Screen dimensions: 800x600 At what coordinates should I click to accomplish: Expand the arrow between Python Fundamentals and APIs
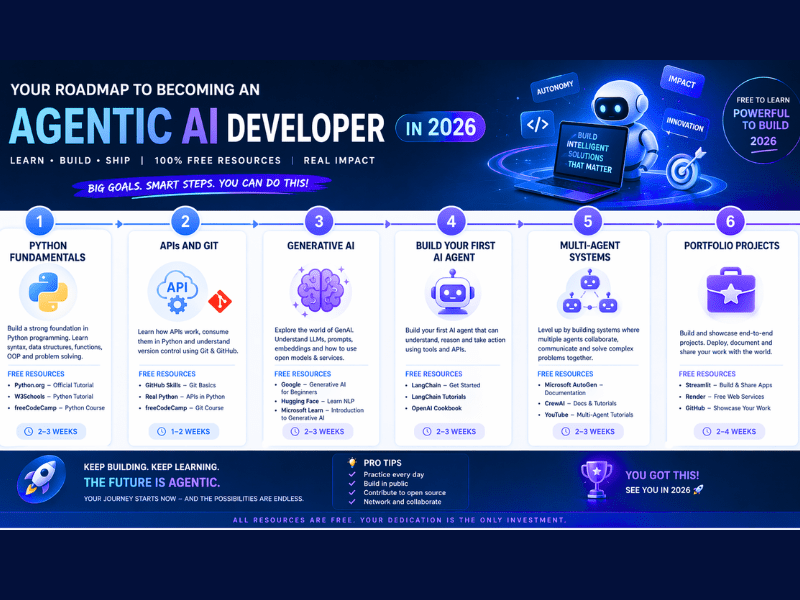[x=118, y=222]
